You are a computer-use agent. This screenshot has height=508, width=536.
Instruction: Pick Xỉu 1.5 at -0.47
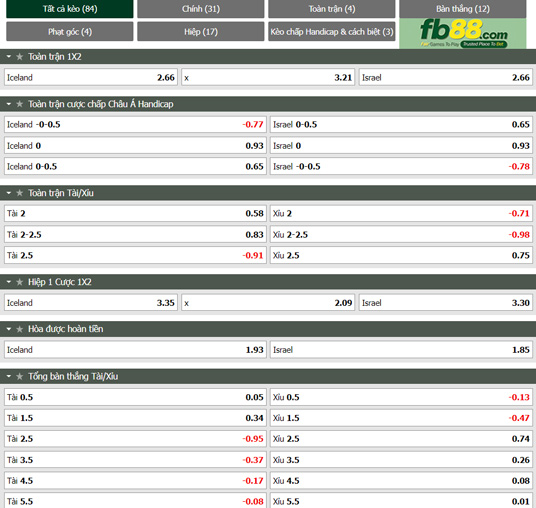[401, 418]
